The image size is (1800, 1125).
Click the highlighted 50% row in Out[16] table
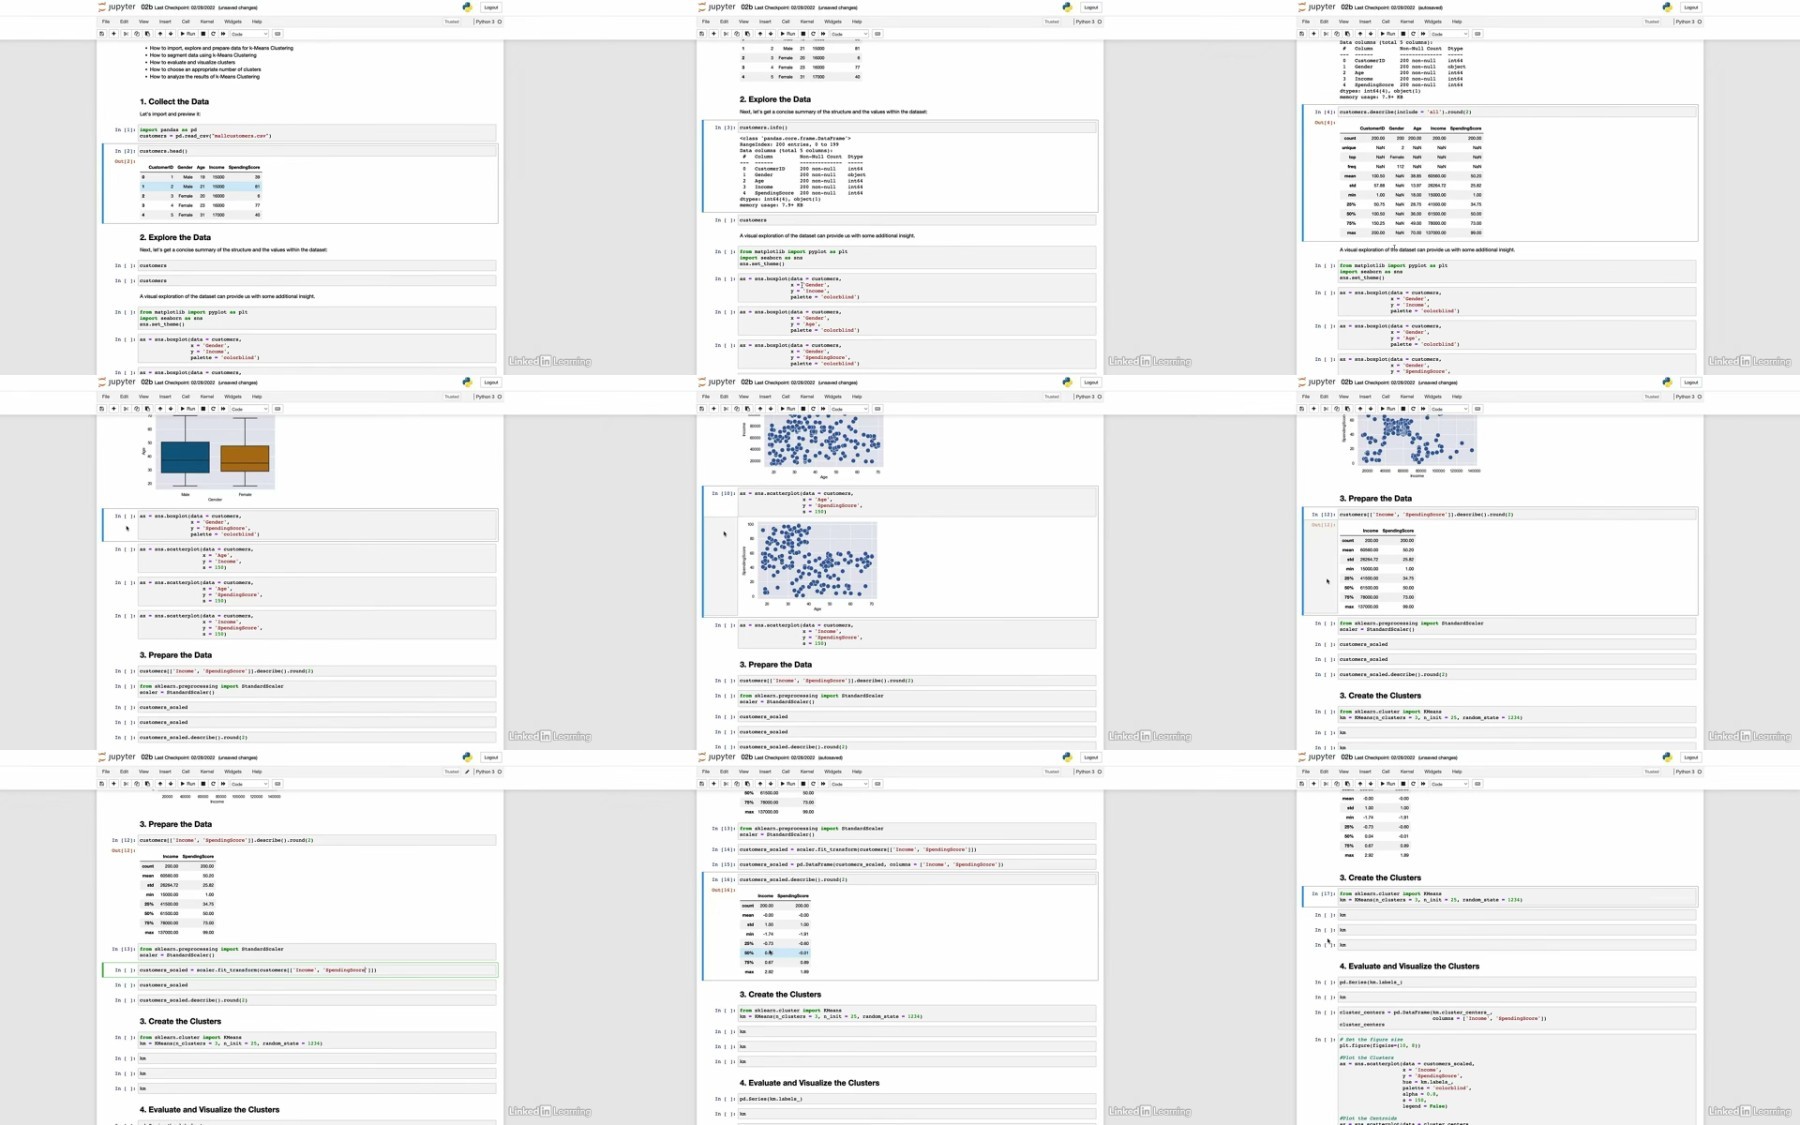775,953
